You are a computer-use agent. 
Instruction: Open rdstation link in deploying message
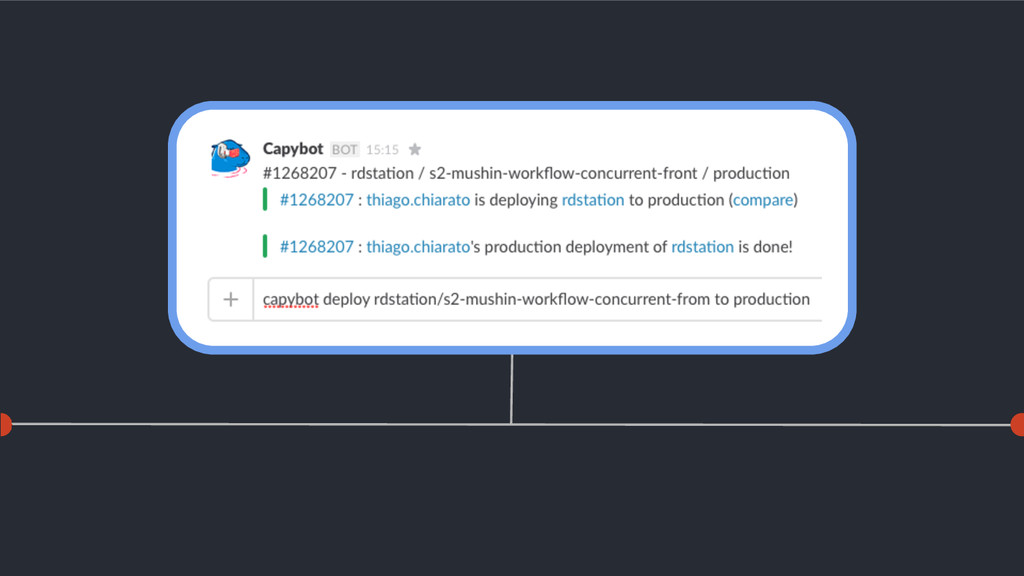[x=593, y=200]
